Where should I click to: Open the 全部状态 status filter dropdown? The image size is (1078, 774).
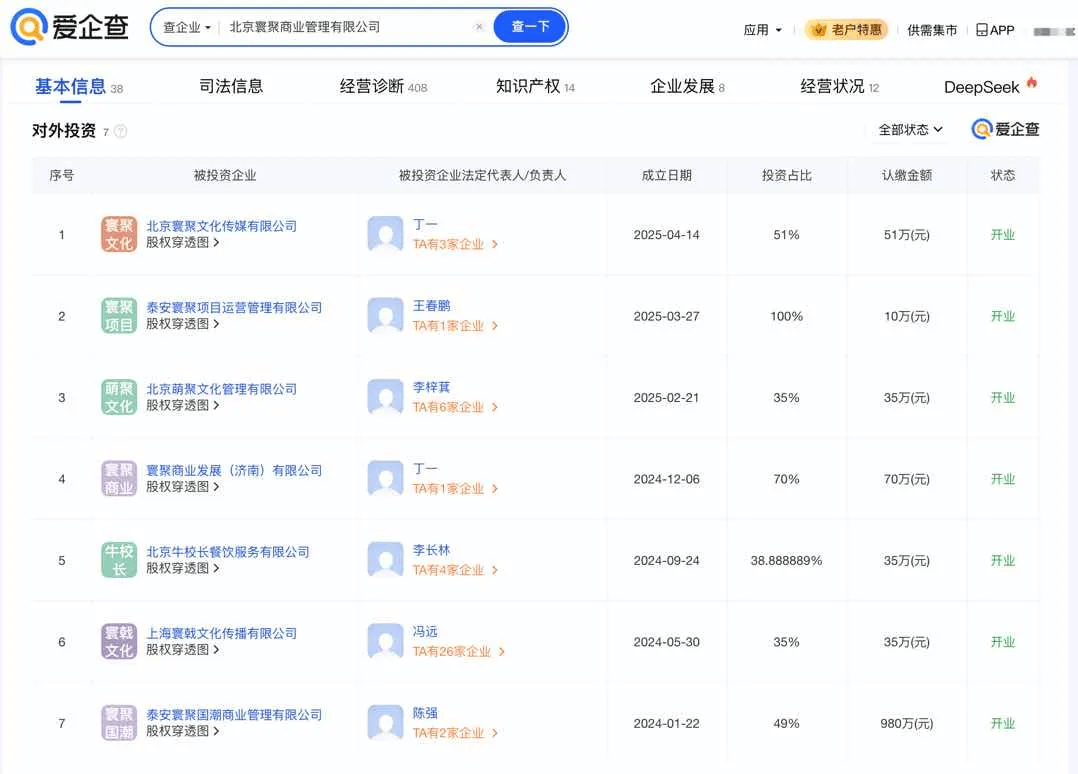pyautogui.click(x=910, y=129)
